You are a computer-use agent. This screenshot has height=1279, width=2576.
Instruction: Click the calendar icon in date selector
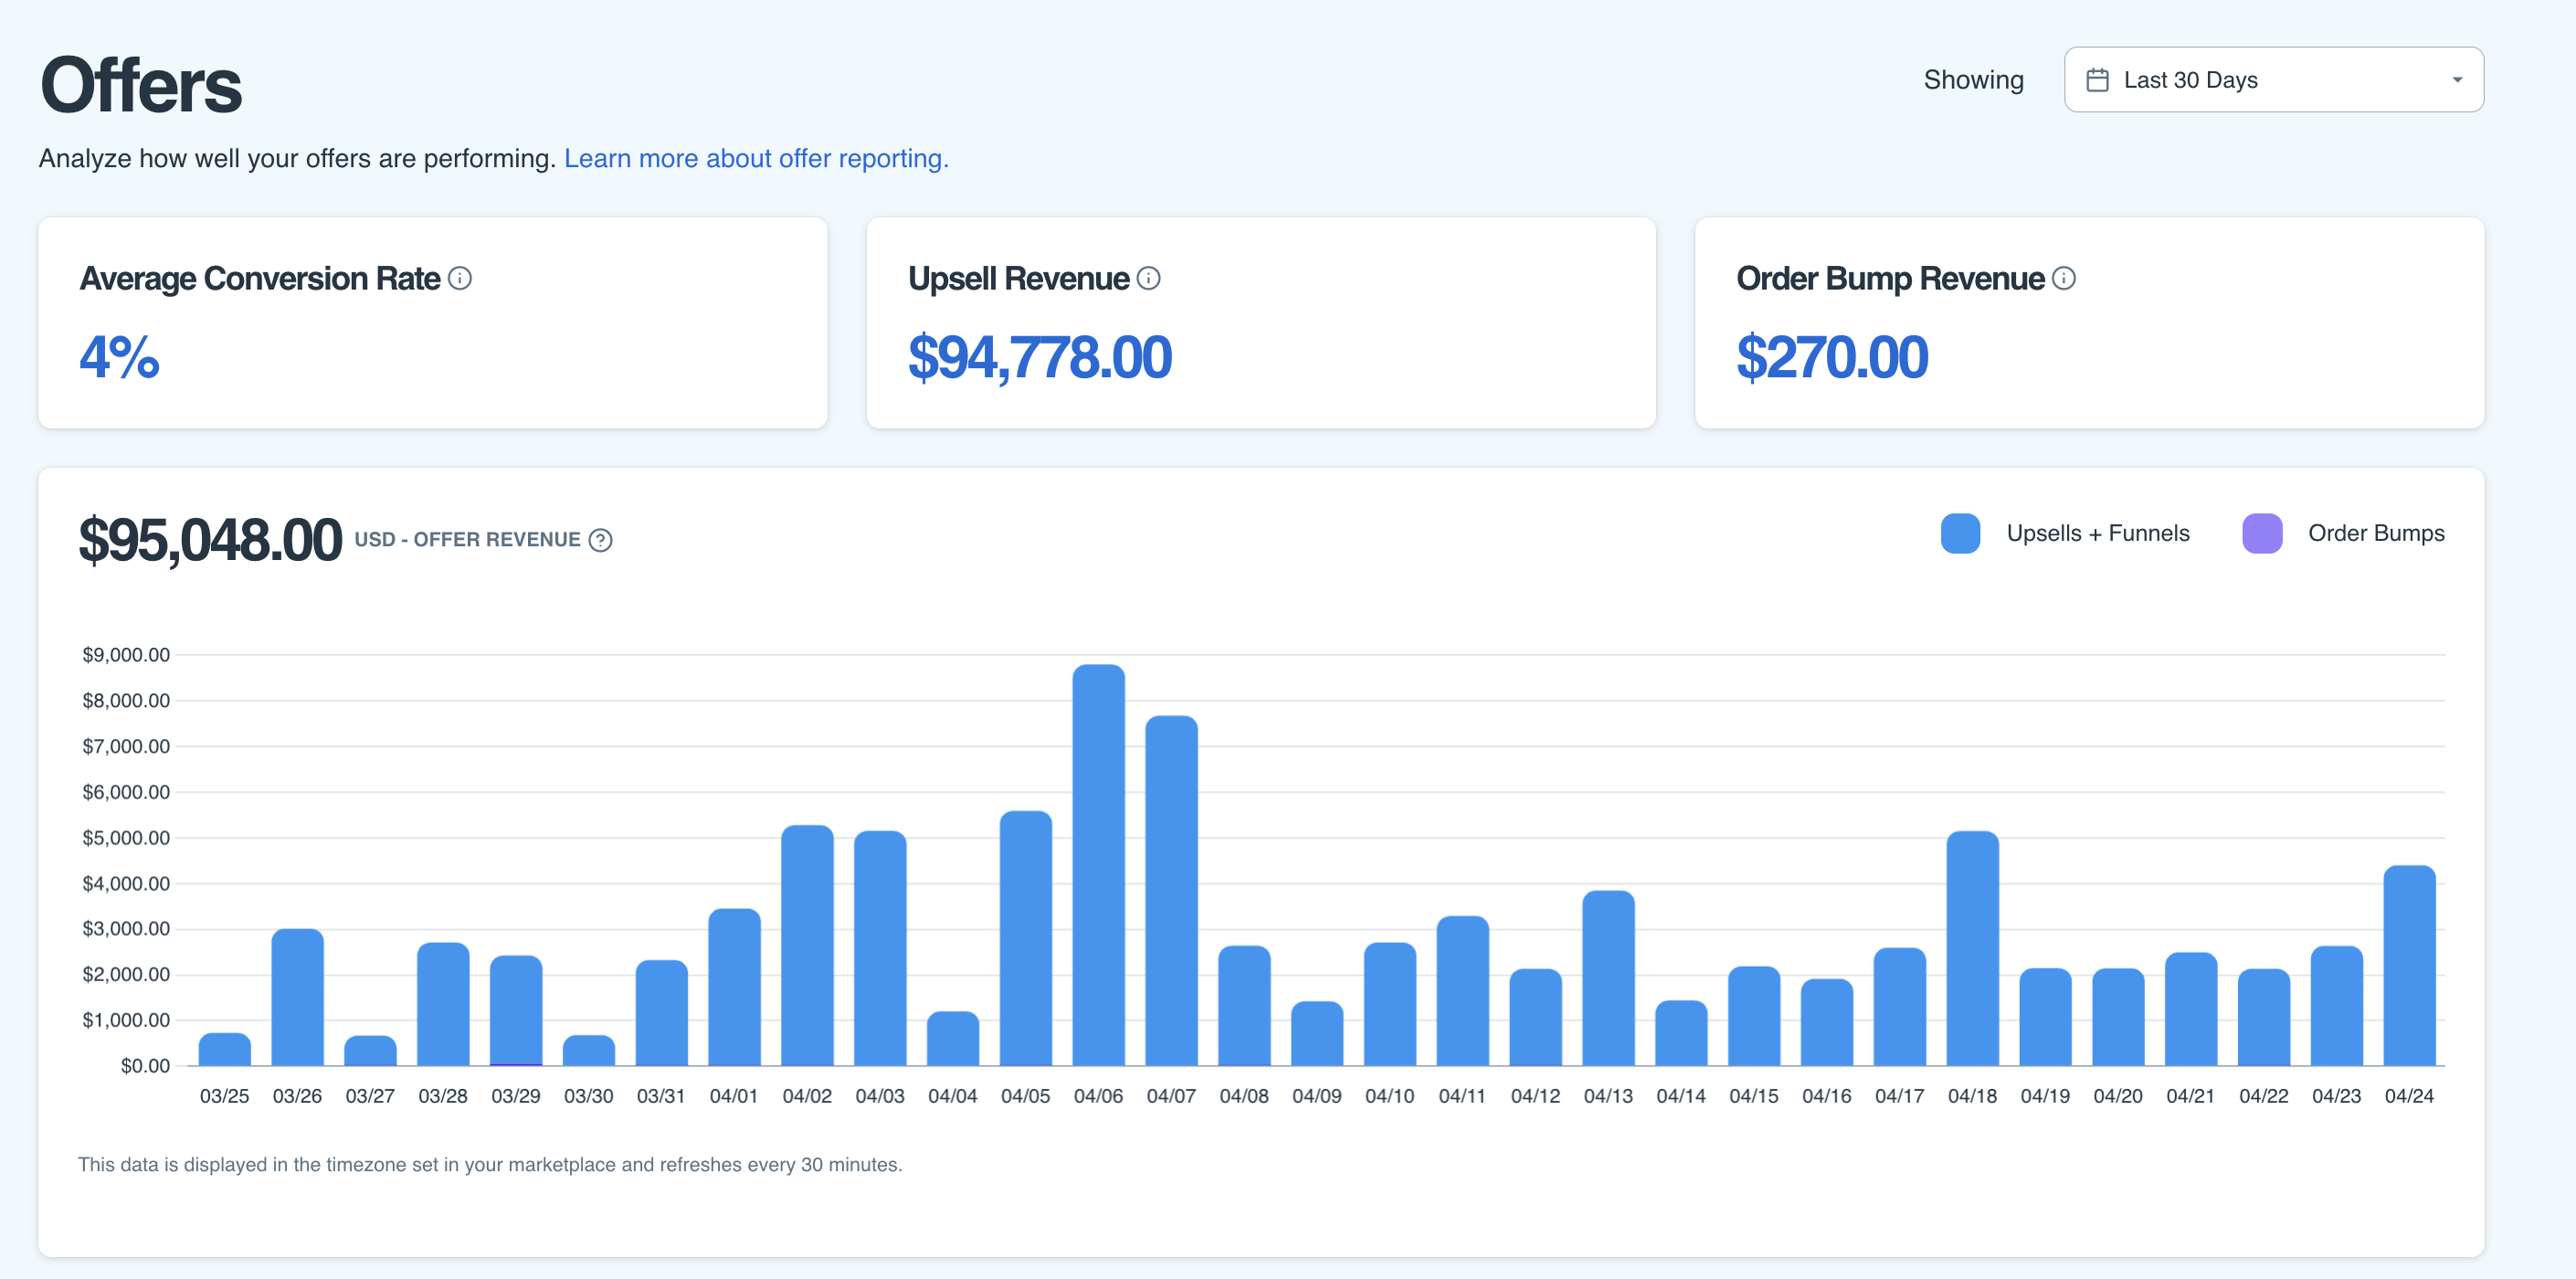coord(2097,80)
